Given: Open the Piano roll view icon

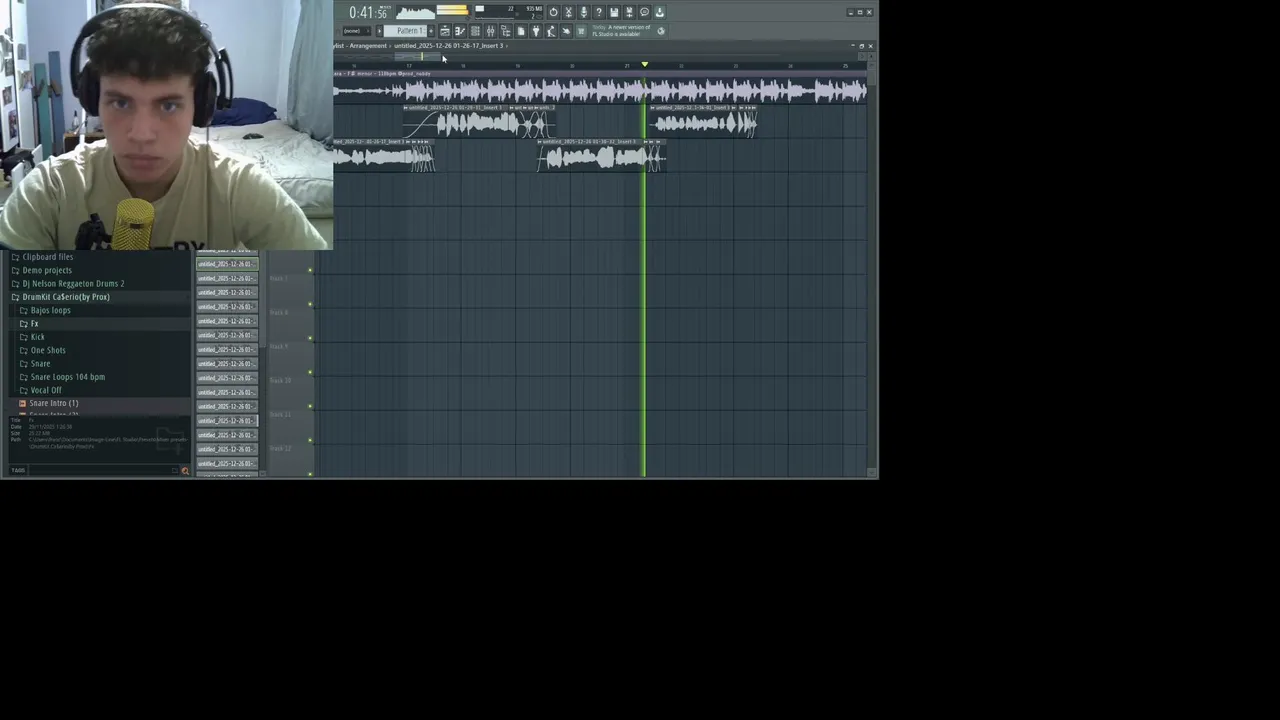Looking at the screenshot, I should click(460, 31).
